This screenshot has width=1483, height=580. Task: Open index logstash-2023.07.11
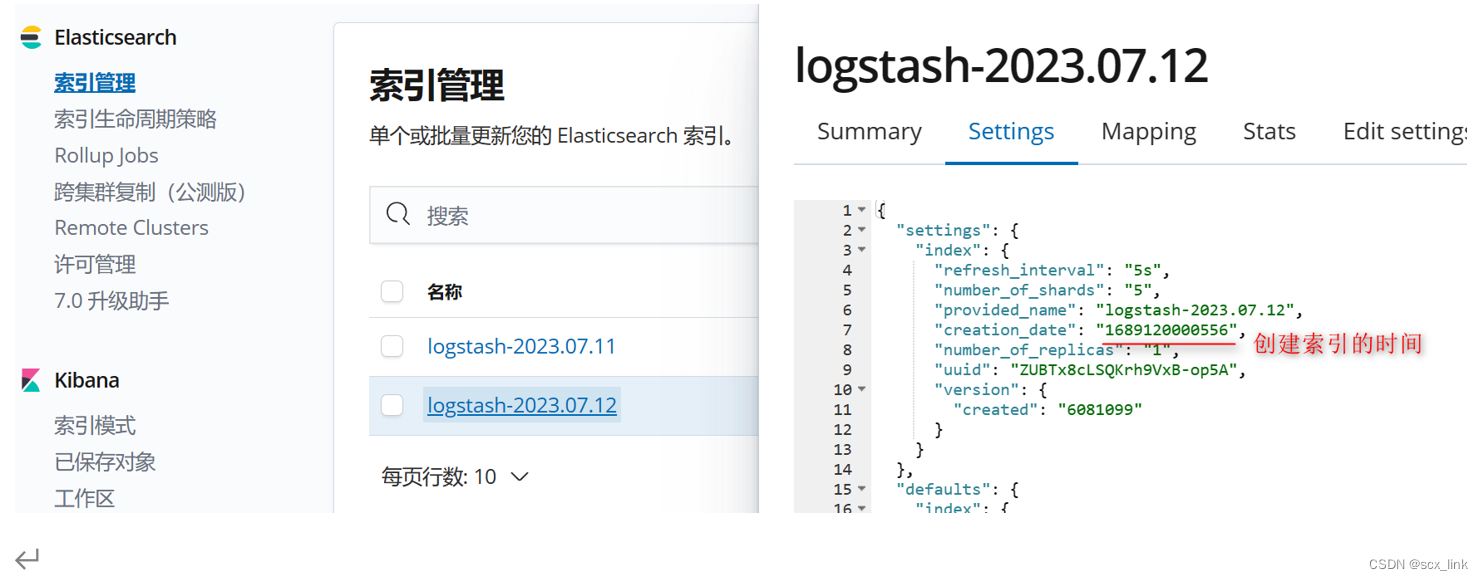(522, 346)
